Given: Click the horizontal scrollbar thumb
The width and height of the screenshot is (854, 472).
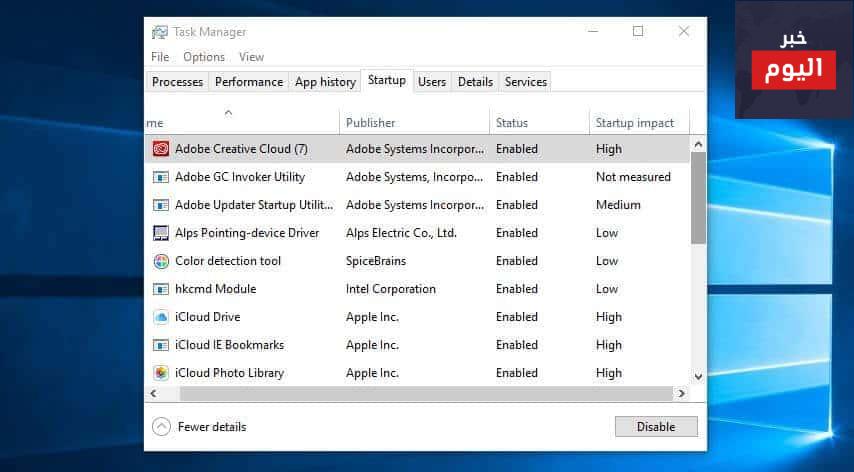Looking at the screenshot, I should (x=426, y=393).
